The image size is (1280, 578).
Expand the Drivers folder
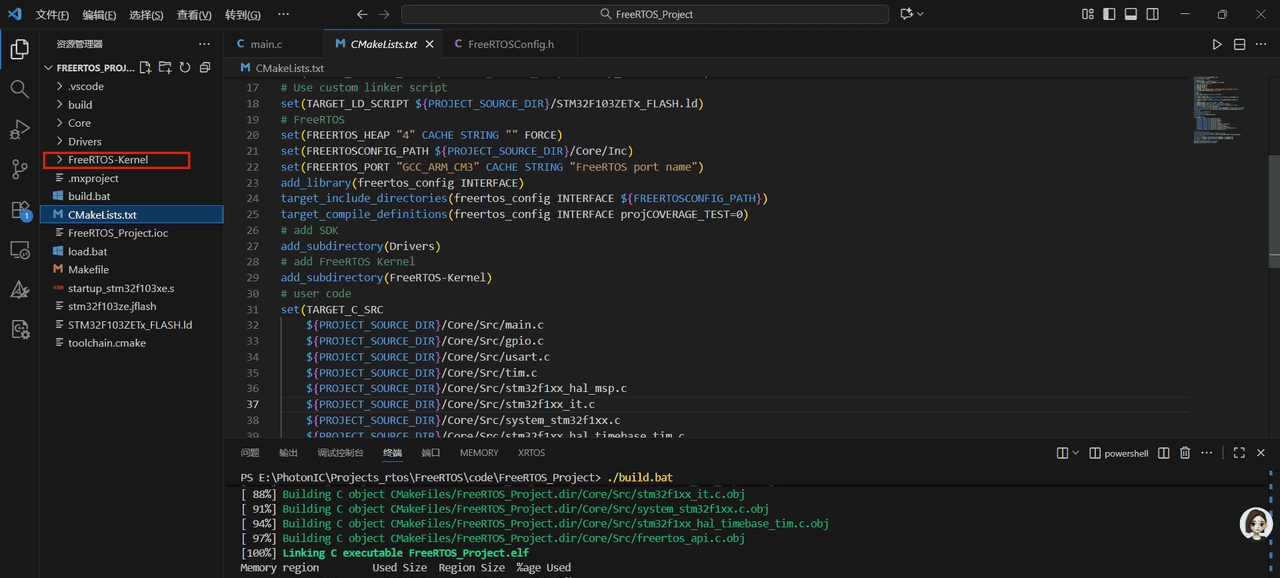click(x=85, y=142)
